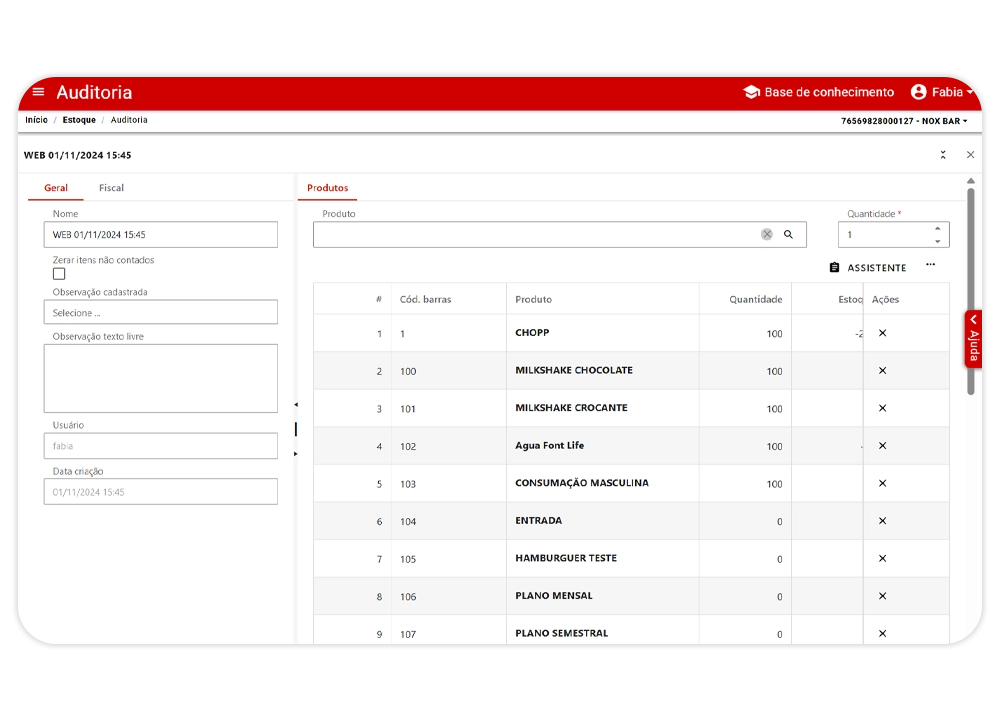Sort by Cód. barras column header

[425, 299]
